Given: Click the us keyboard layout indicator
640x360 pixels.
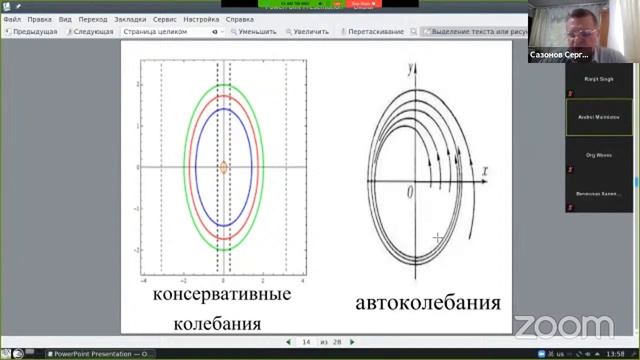Looking at the screenshot, I should tap(560, 354).
